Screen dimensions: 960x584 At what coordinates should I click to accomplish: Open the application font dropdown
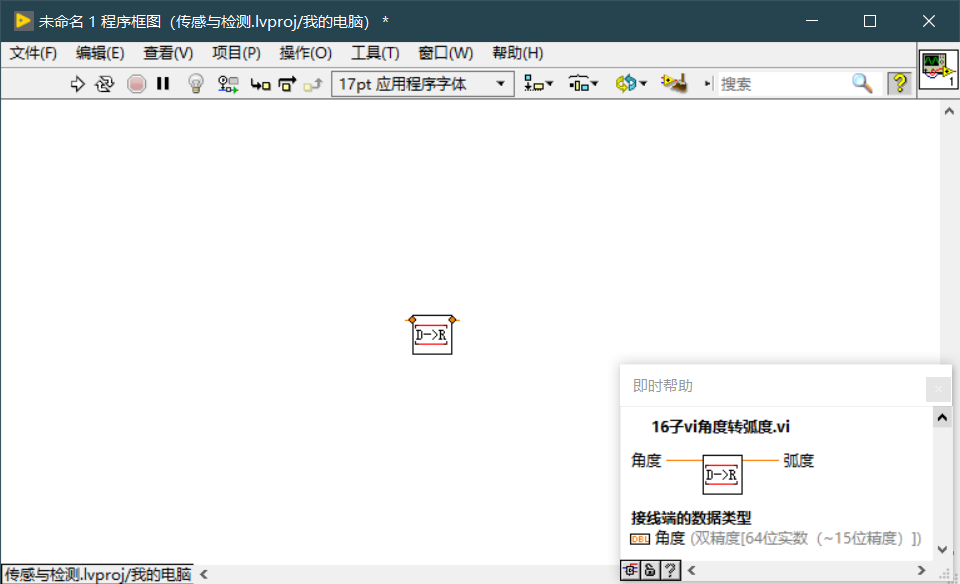tap(501, 84)
